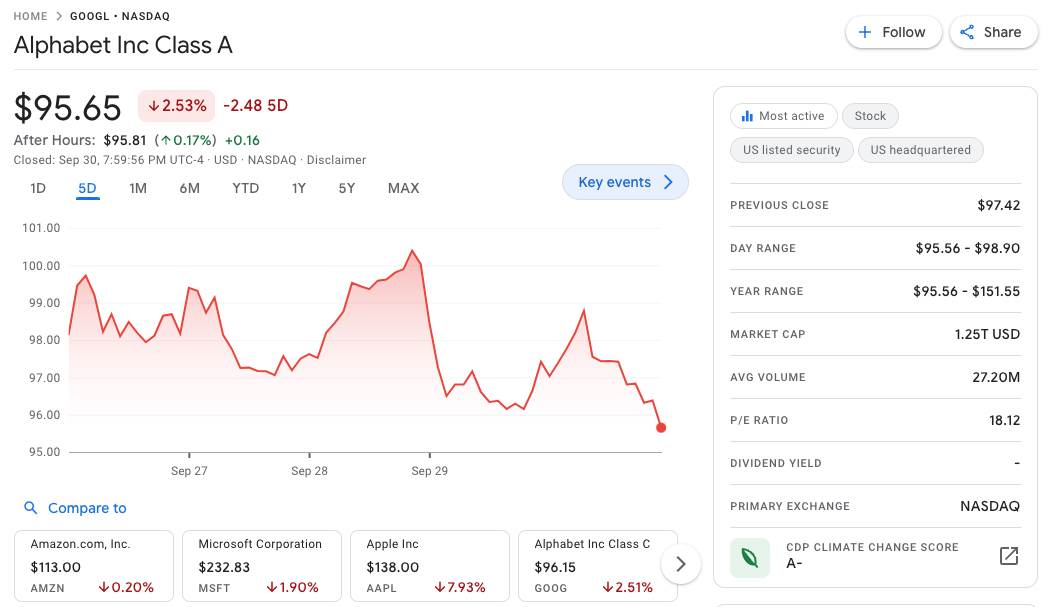Click the plus icon on Follow button
The width and height of the screenshot is (1043, 607).
coord(865,32)
